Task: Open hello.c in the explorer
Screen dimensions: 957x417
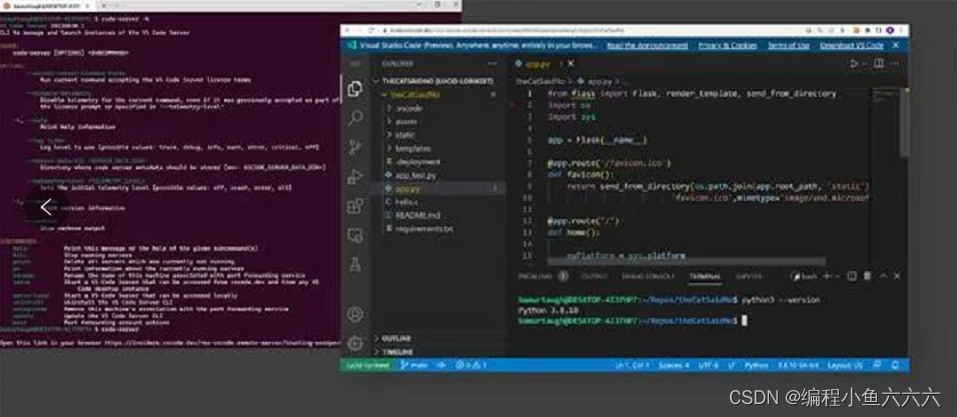Action: [438, 202]
